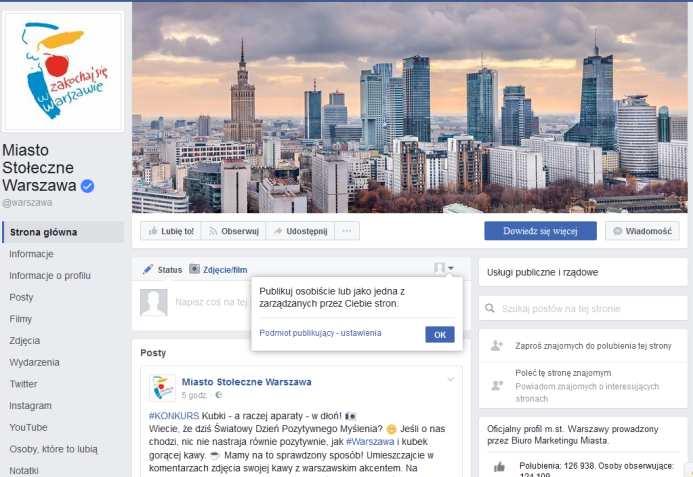693x477 pixels.
Task: Open Strona główna in sidebar
Action: (x=63, y=232)
